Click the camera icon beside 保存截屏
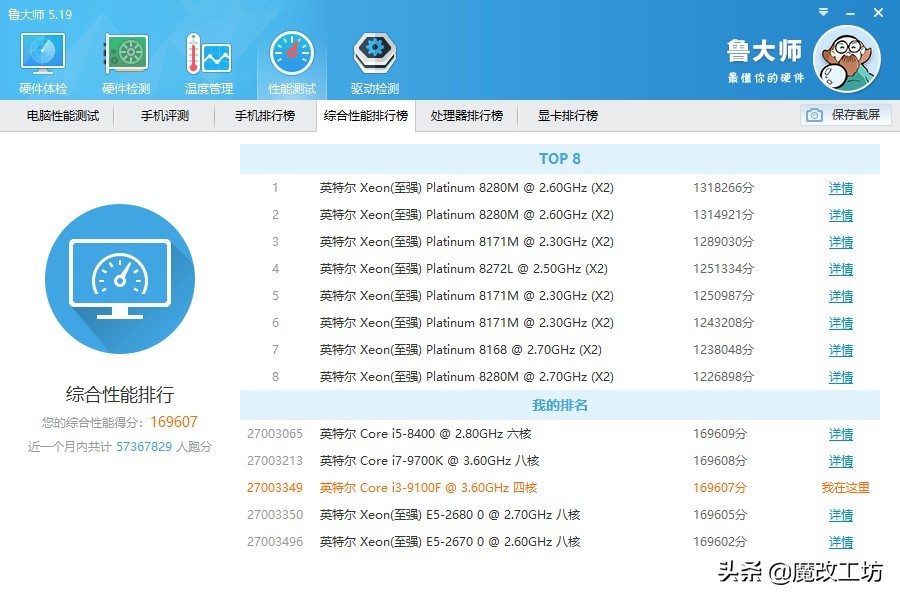Viewport: 900px width, 600px height. (x=815, y=115)
